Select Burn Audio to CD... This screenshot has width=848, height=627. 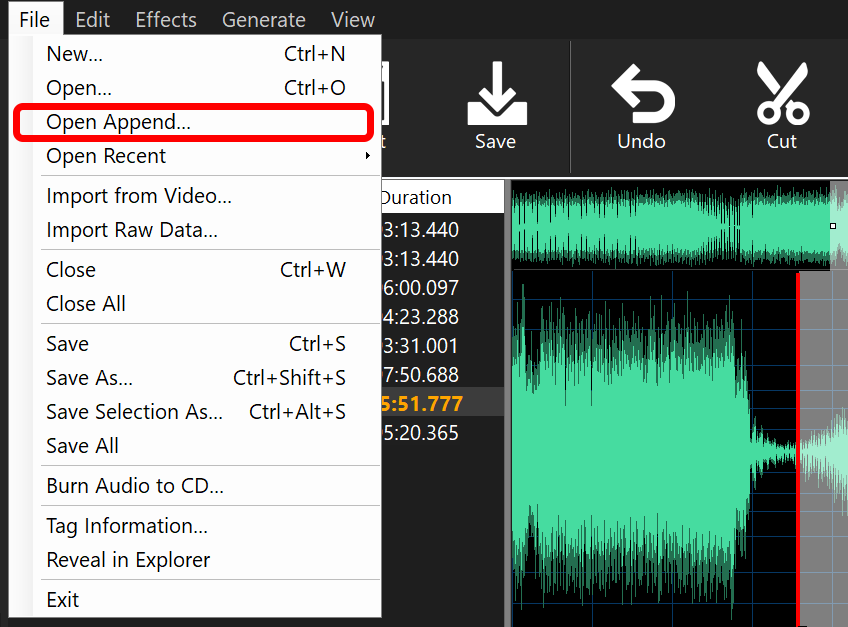point(197,486)
